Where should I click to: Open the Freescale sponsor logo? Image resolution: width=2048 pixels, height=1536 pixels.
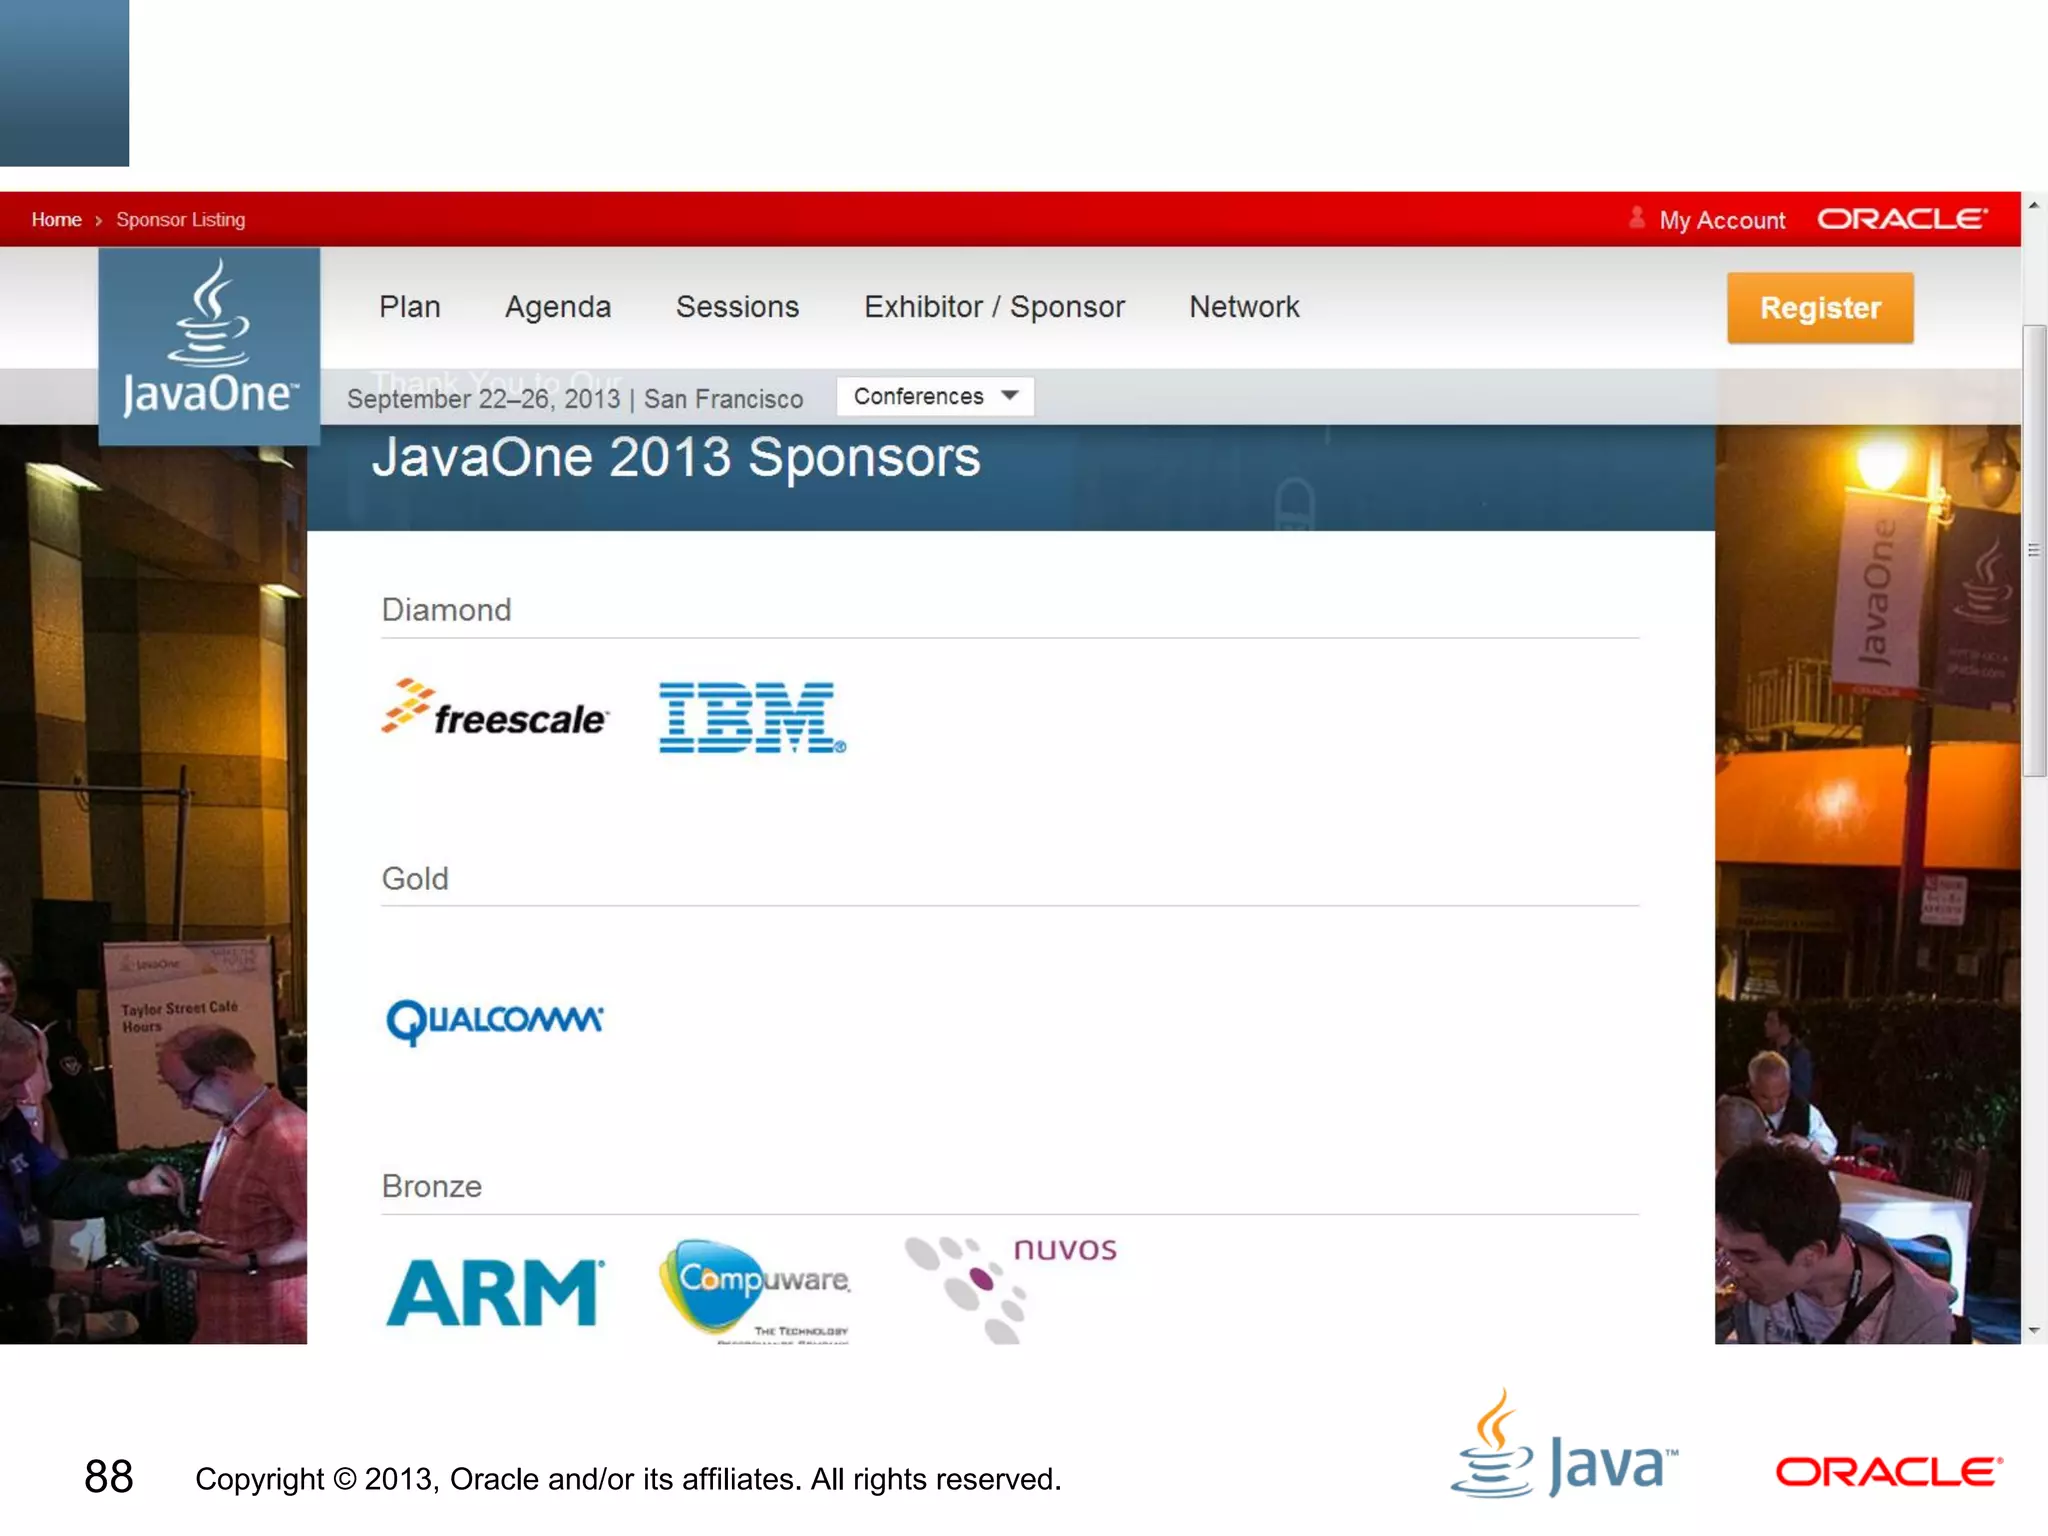click(495, 707)
